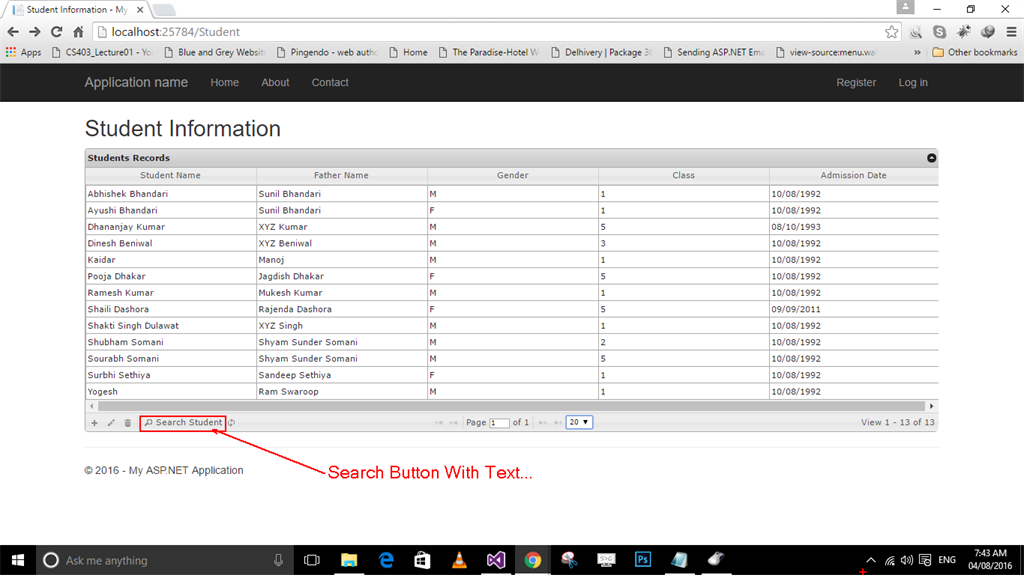1024x575 pixels.
Task: Open Other bookmarks folder
Action: [974, 52]
